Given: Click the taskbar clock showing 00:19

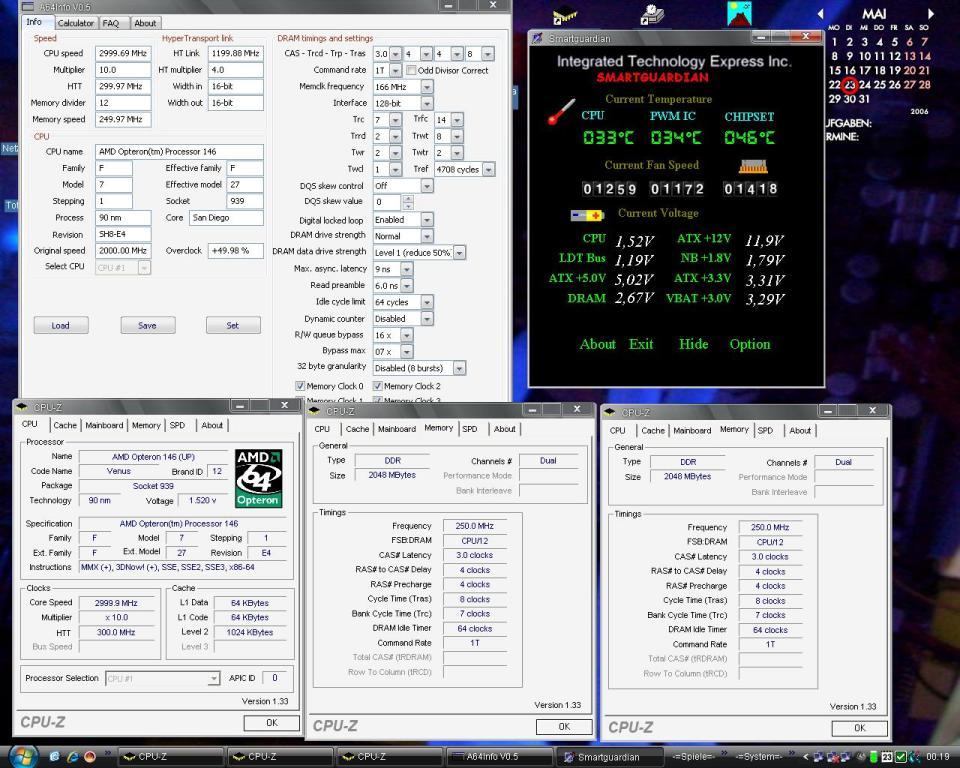Looking at the screenshot, I should pyautogui.click(x=937, y=757).
